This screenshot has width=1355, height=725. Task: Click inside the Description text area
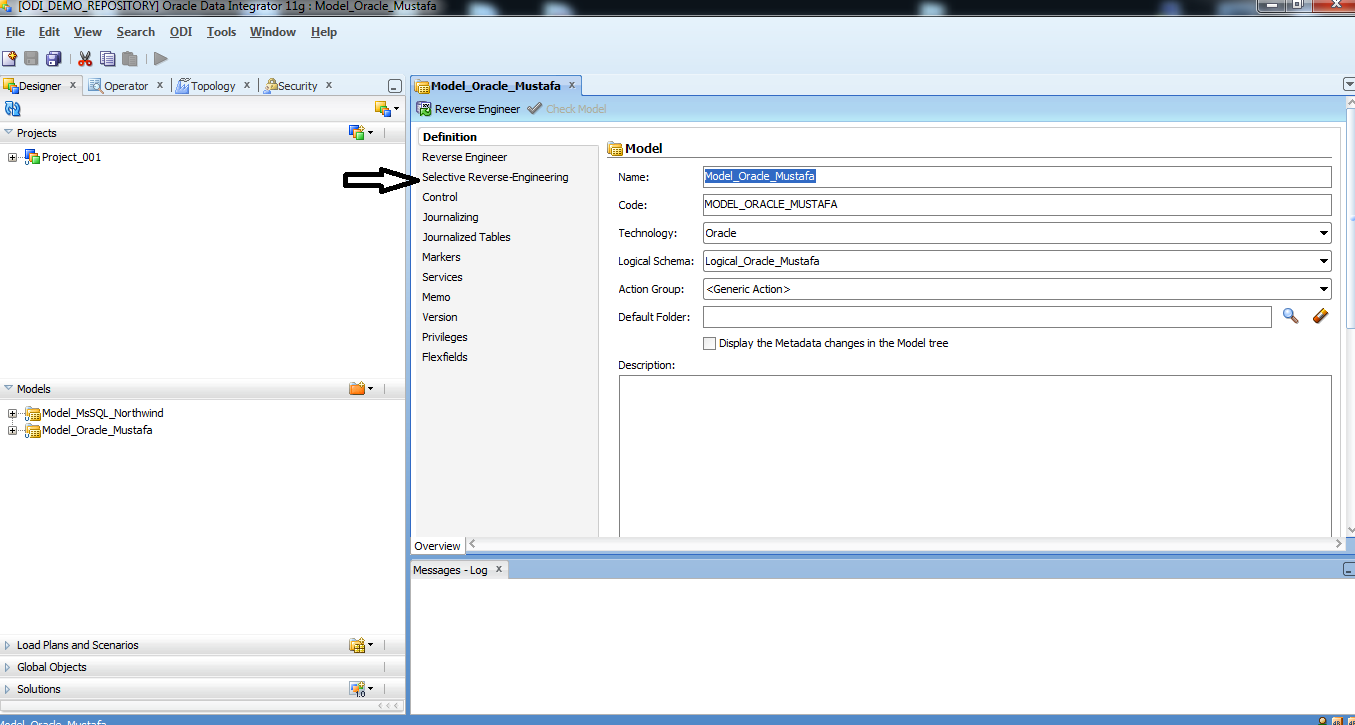click(975, 456)
